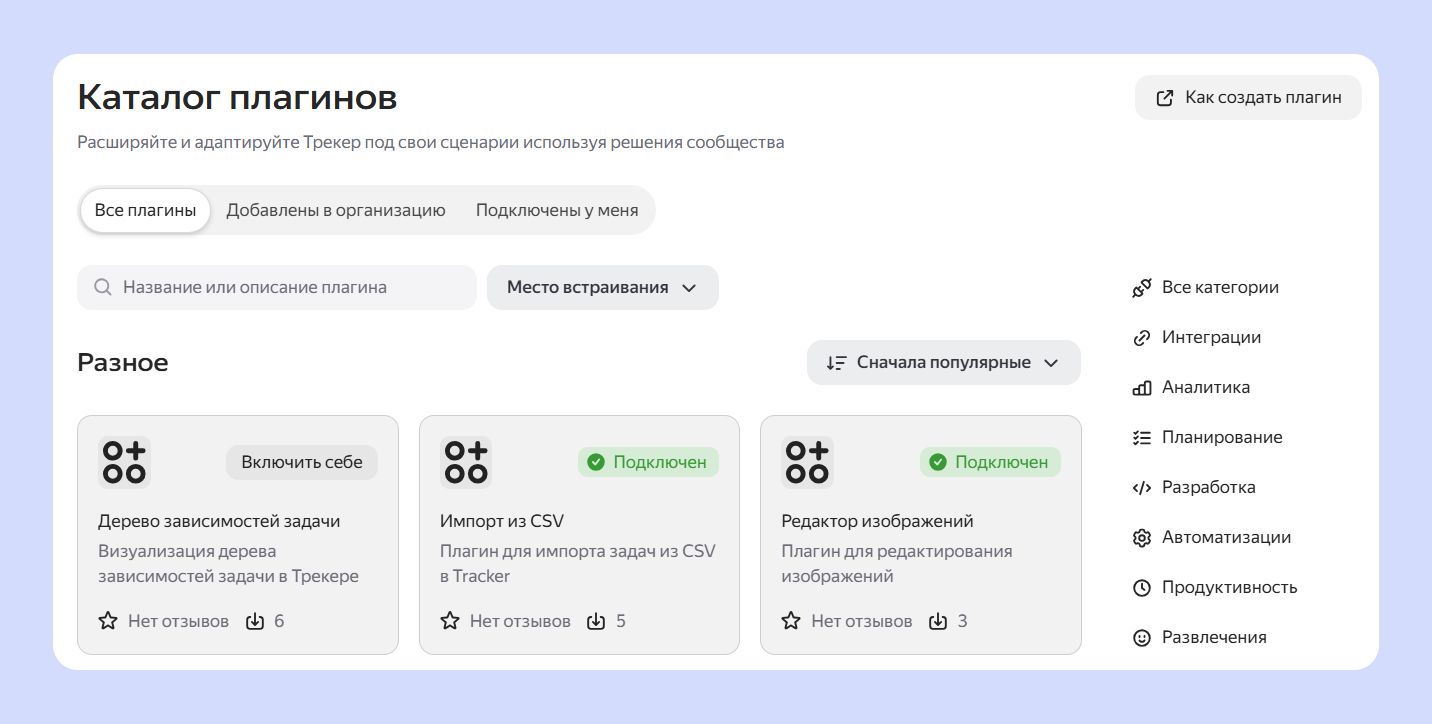This screenshot has width=1432, height=724.
Task: Choose the Автоматизации category
Action: 1212,537
